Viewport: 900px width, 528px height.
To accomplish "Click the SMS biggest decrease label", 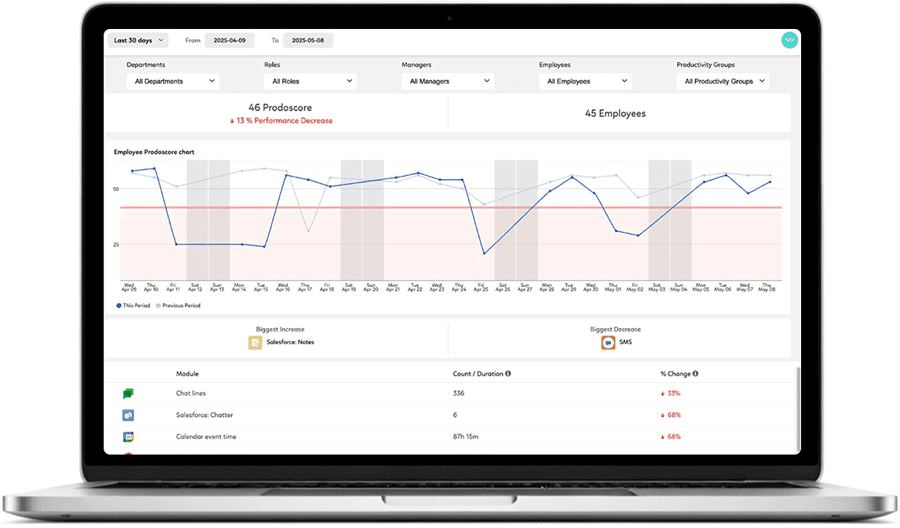I will pyautogui.click(x=626, y=342).
